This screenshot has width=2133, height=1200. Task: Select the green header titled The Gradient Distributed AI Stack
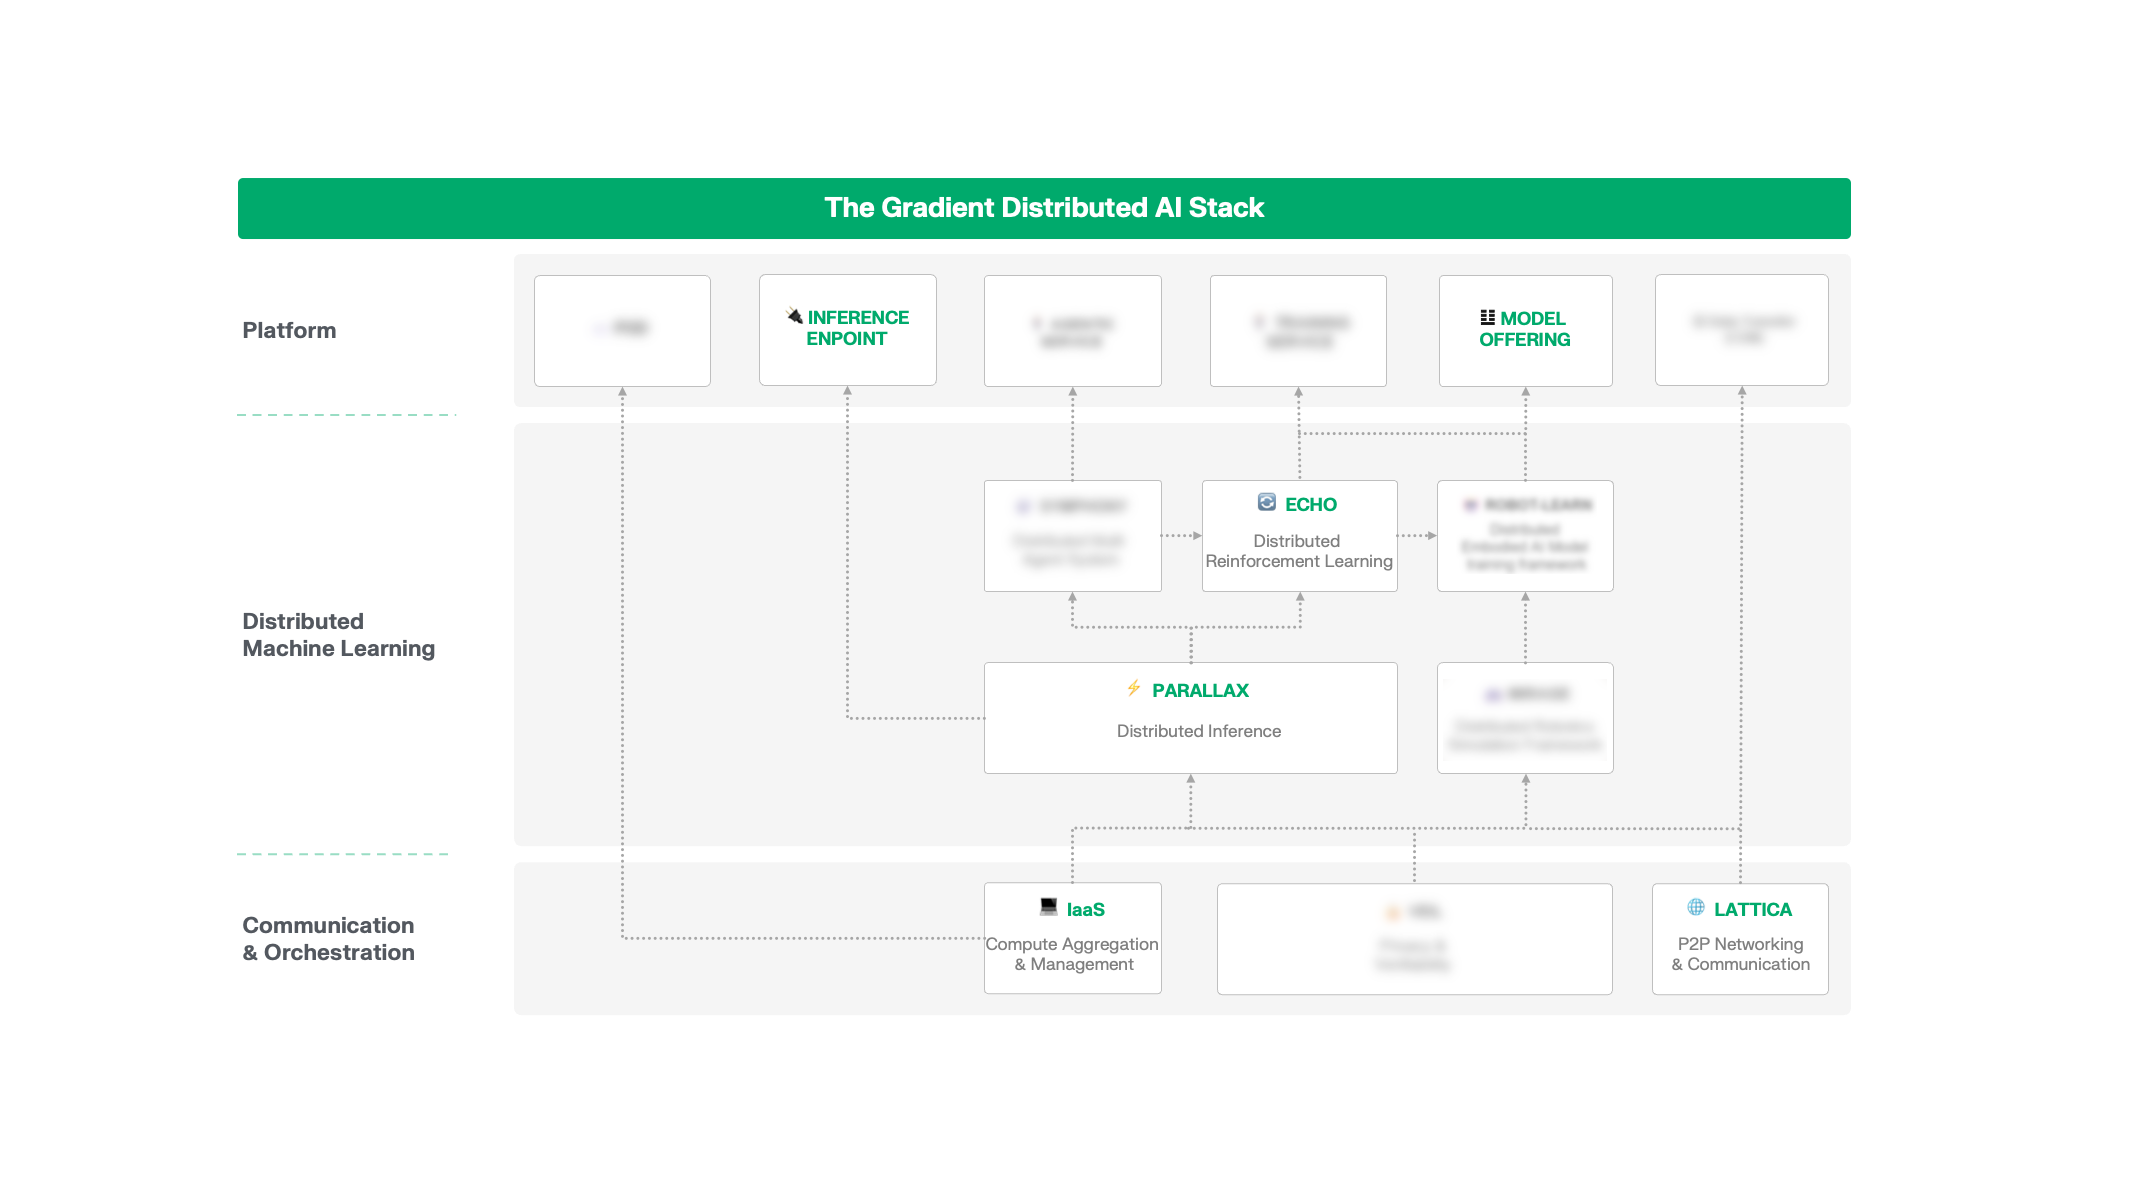[x=1043, y=207]
